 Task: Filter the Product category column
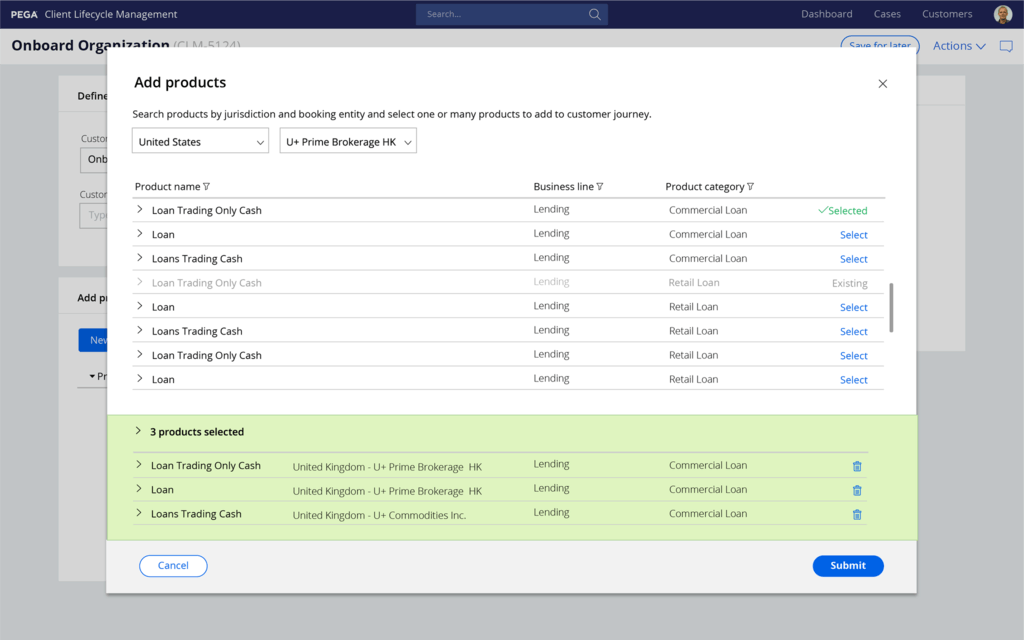tap(750, 187)
